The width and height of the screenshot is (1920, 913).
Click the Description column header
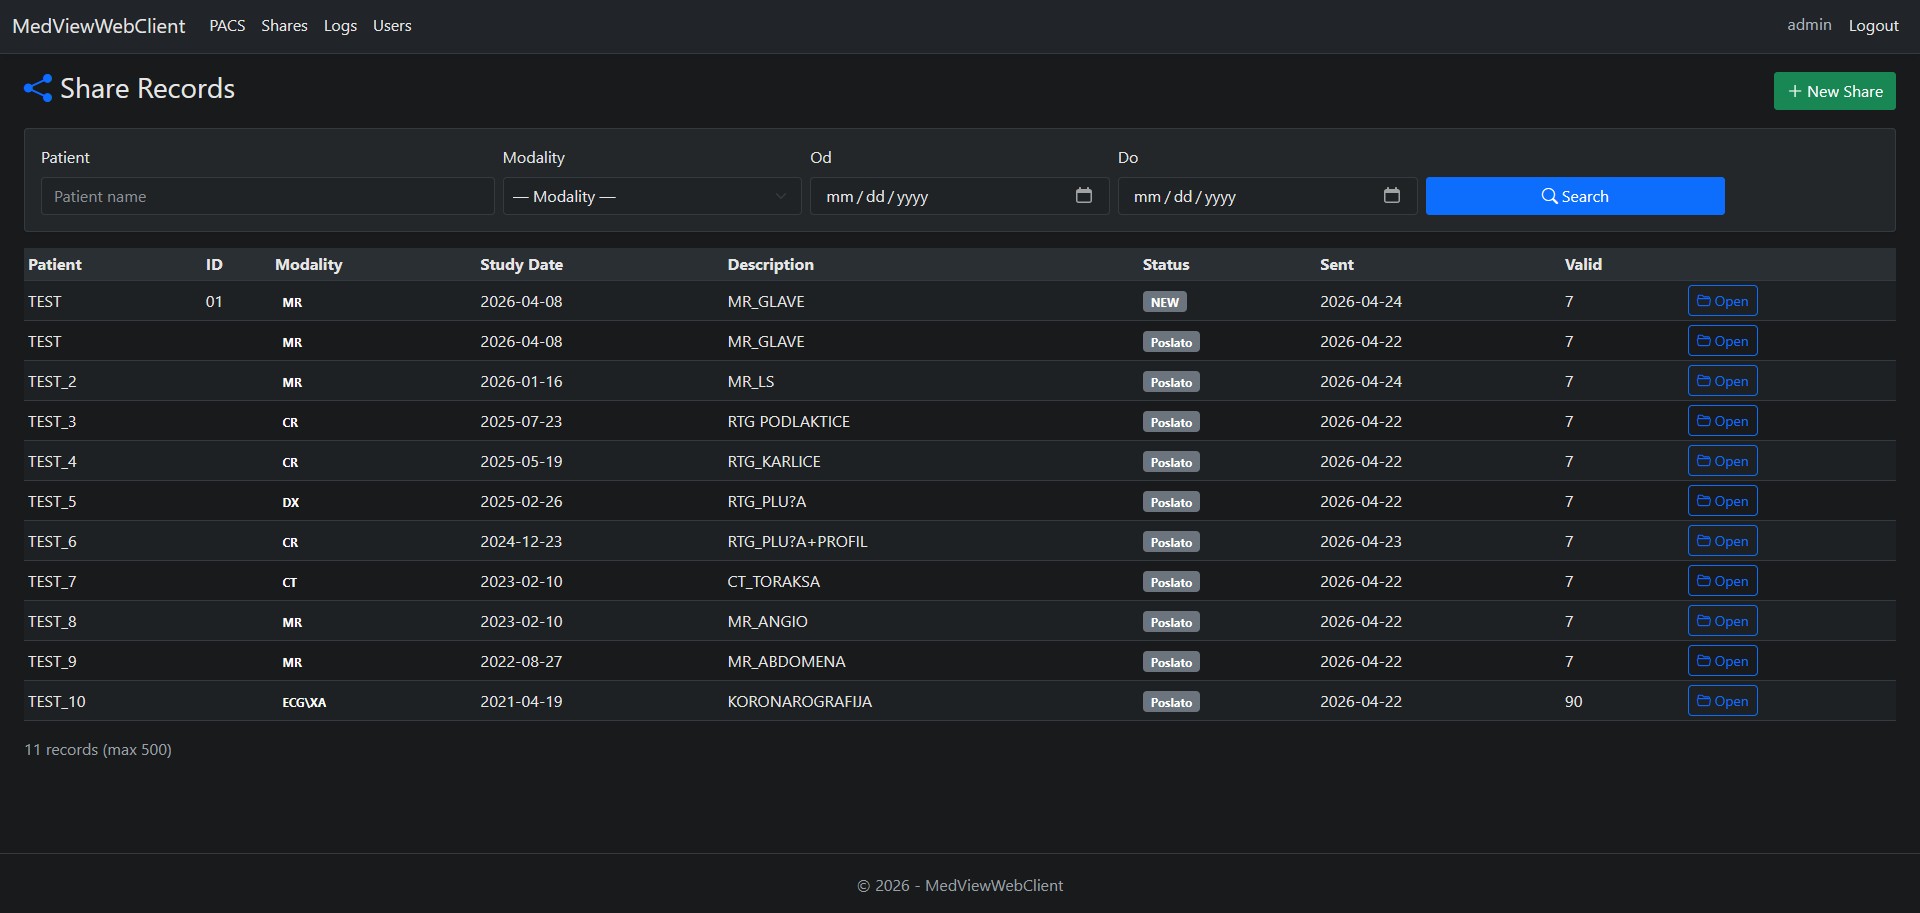[771, 264]
